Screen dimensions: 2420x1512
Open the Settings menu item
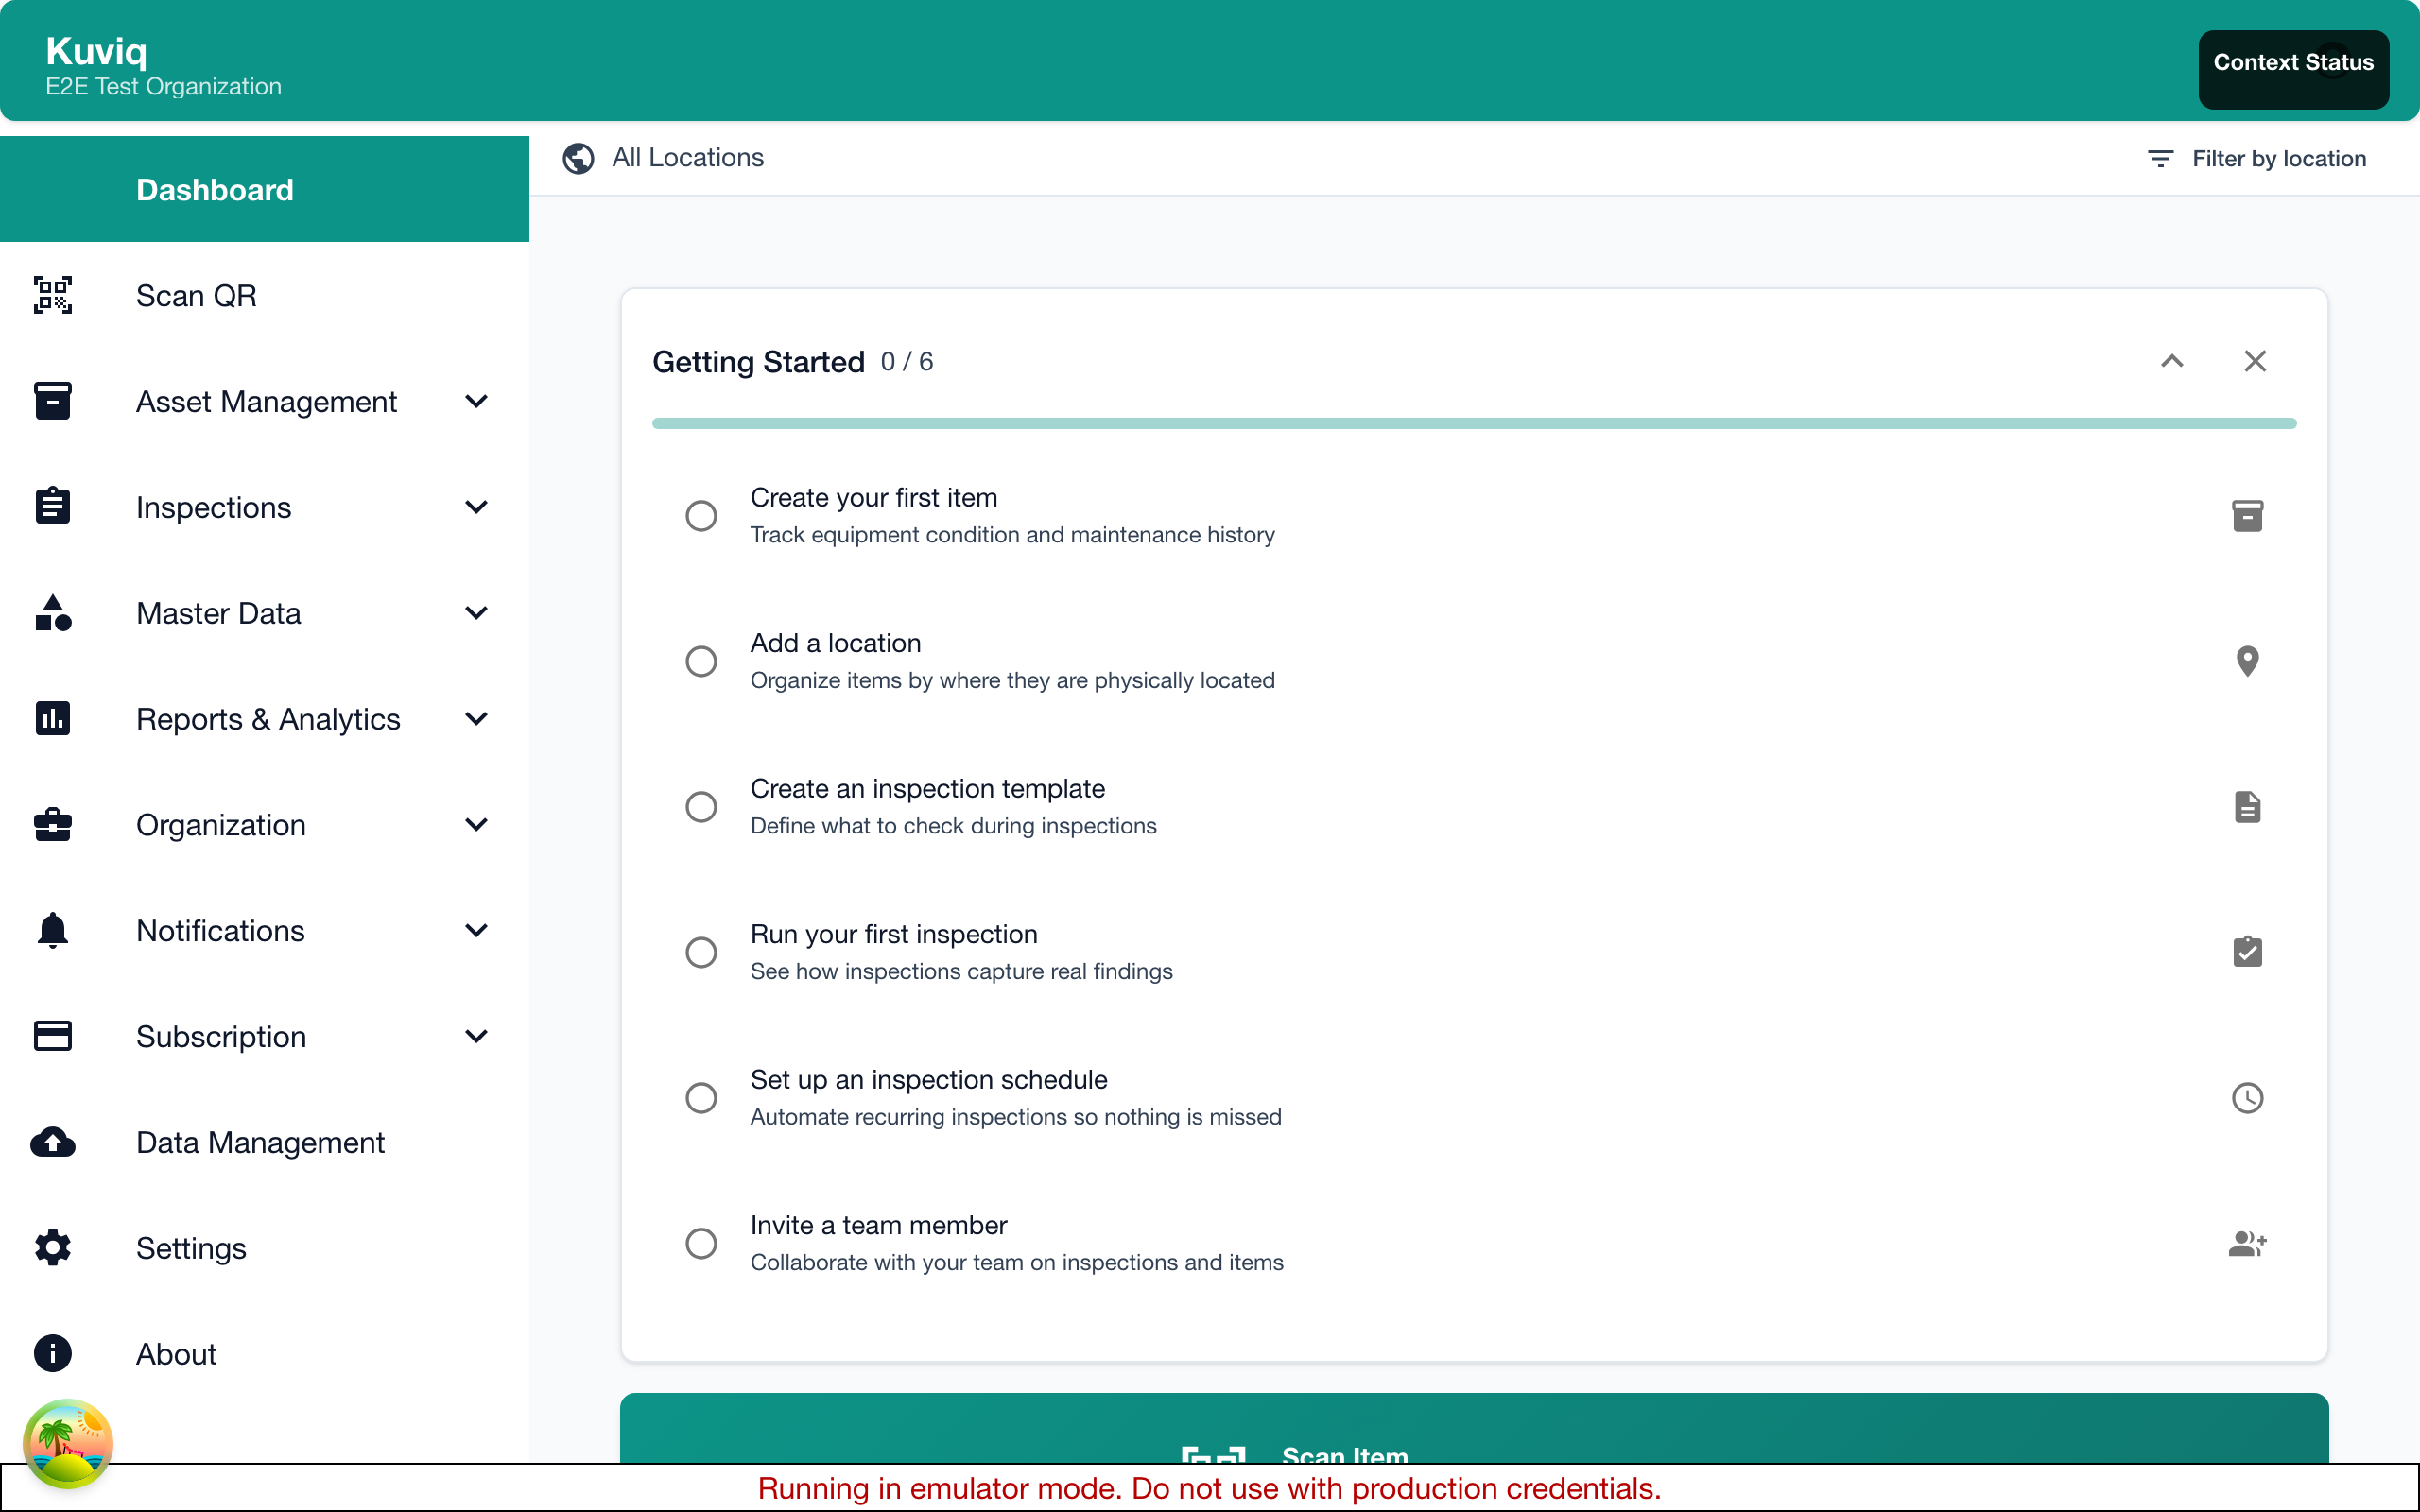coord(264,1248)
